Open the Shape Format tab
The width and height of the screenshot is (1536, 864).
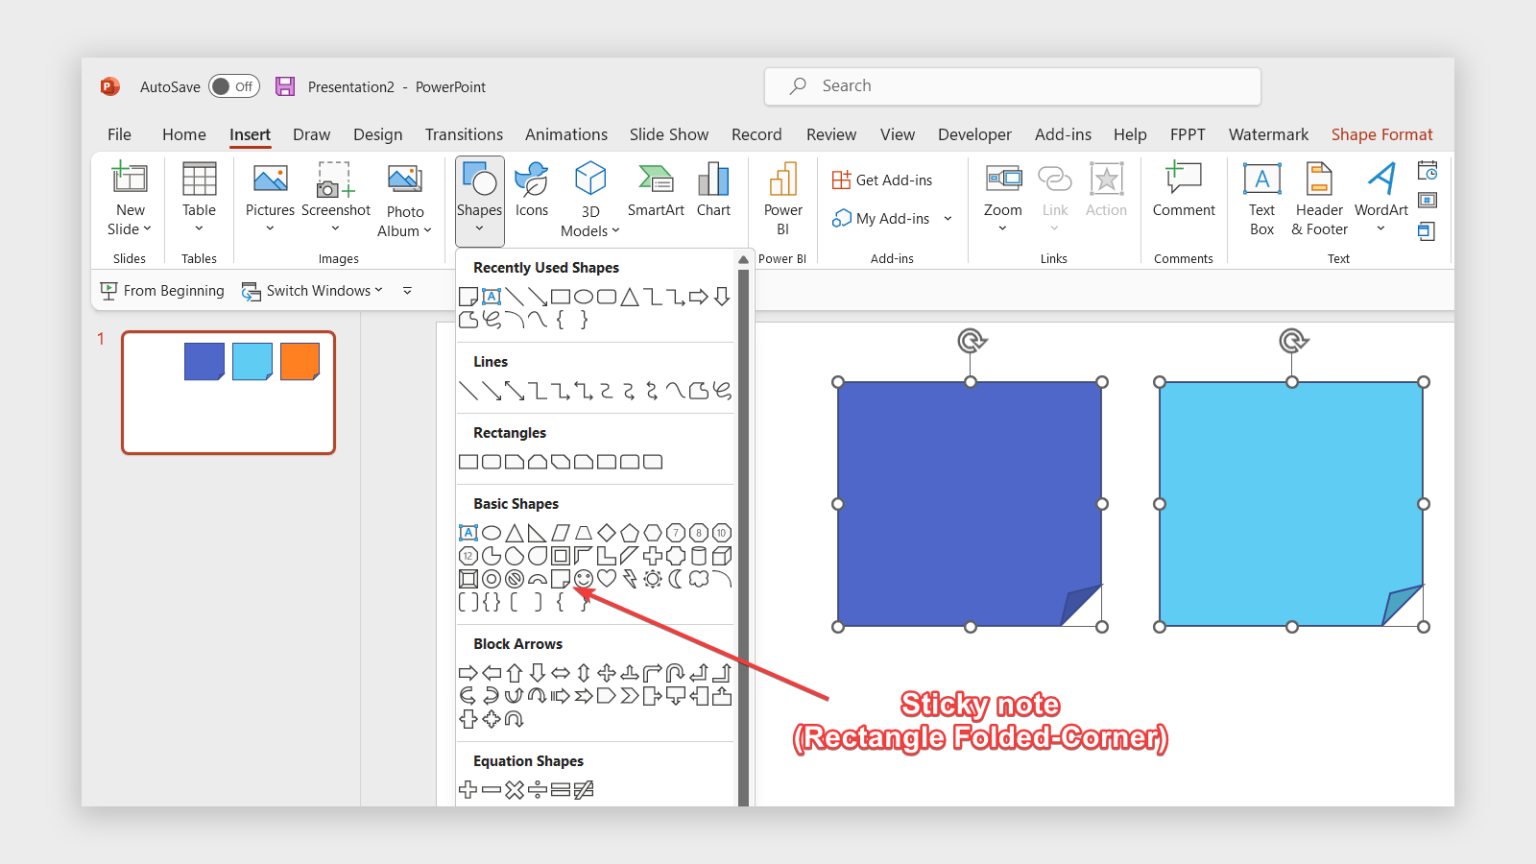(x=1382, y=134)
